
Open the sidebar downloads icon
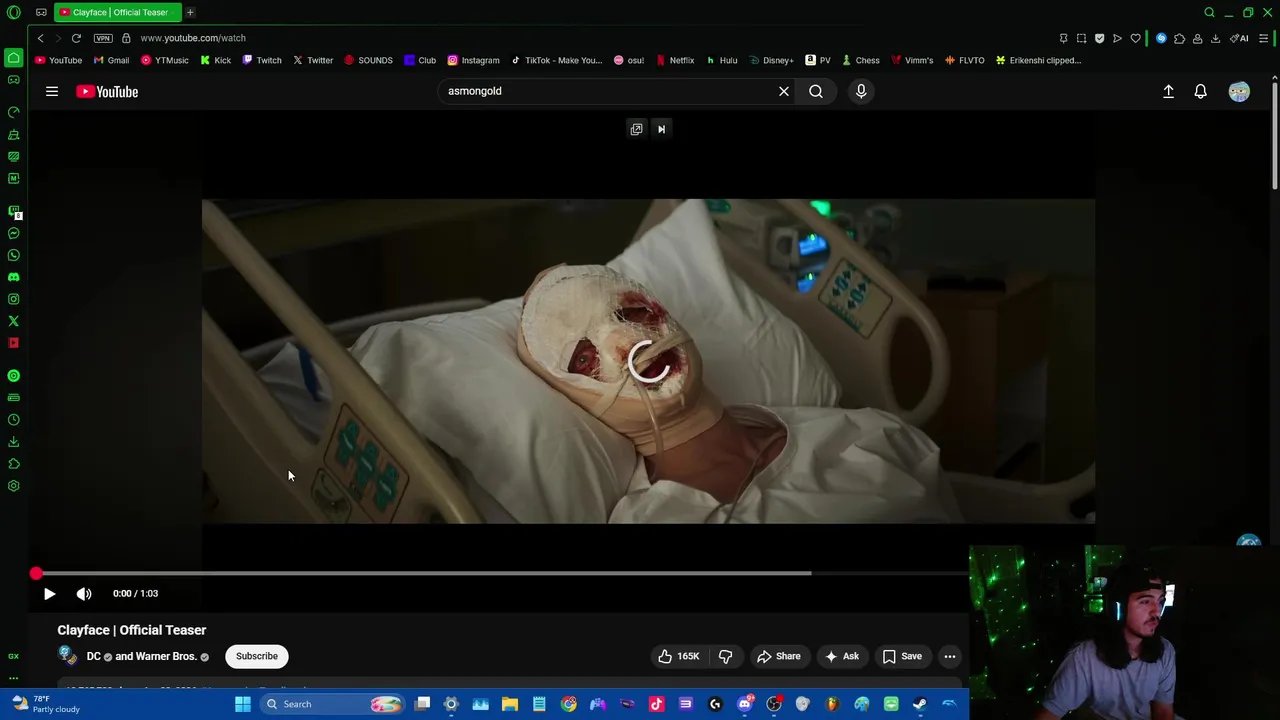[x=13, y=442]
